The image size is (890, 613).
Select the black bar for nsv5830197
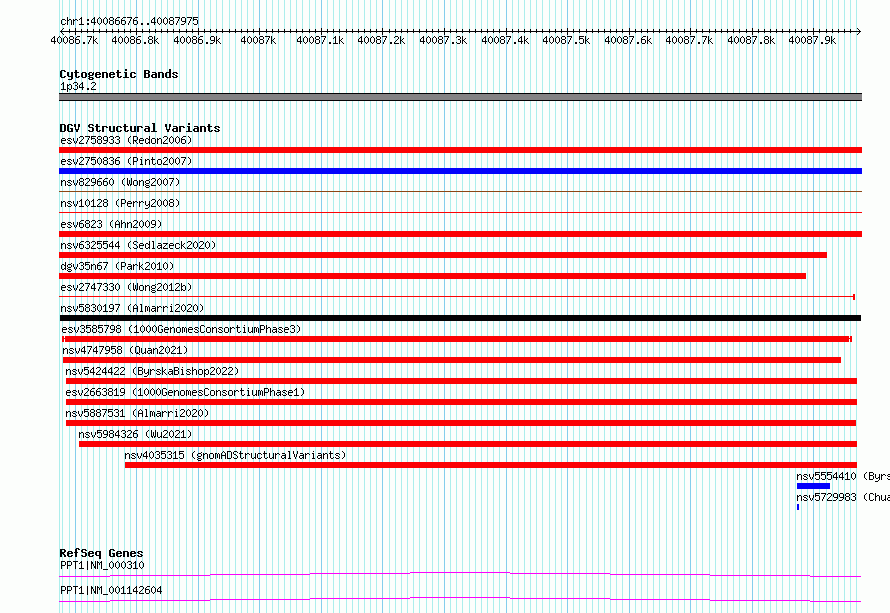point(460,318)
